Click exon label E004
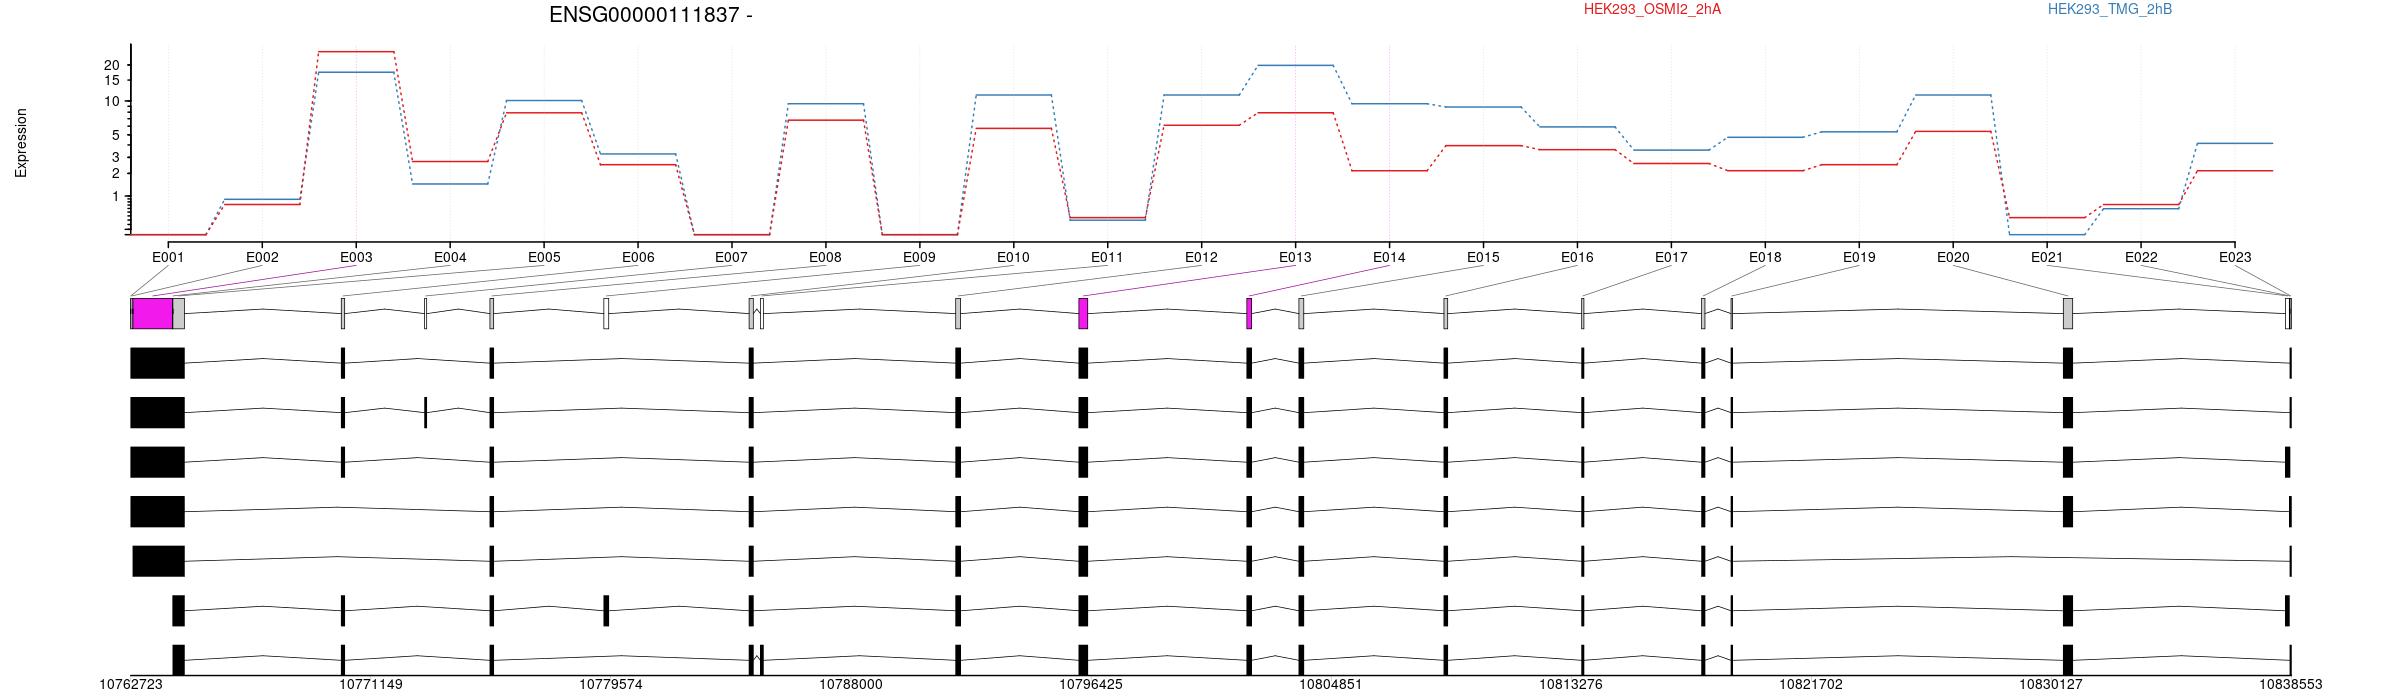This screenshot has height=700, width=2400. (x=450, y=257)
